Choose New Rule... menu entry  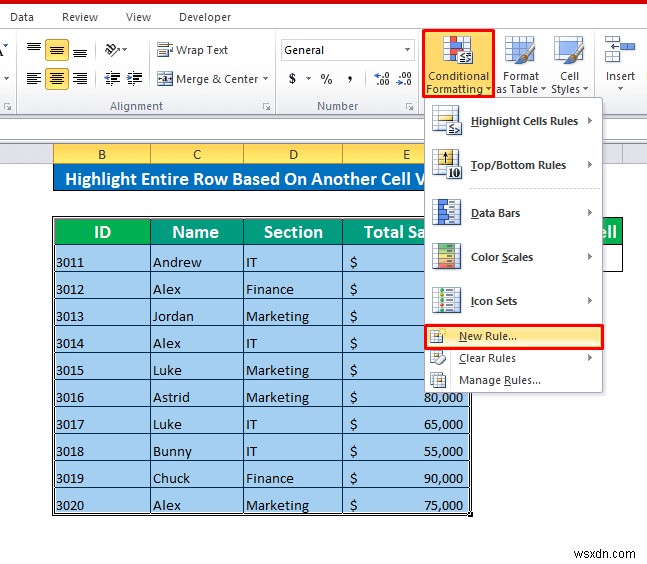click(514, 337)
